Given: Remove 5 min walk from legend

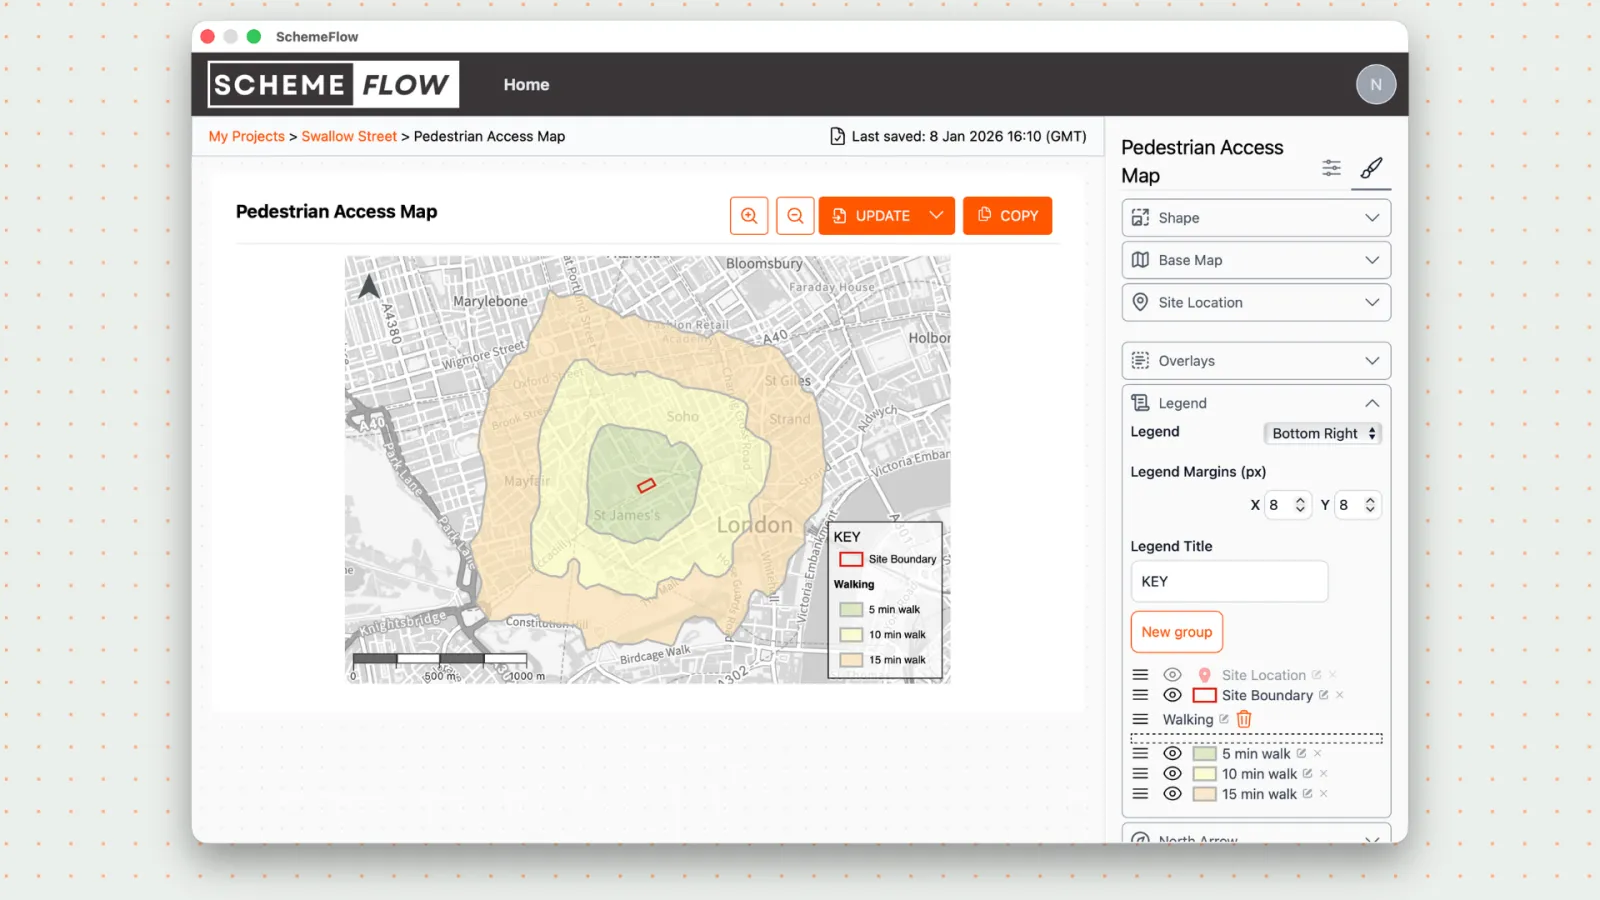Looking at the screenshot, I should click(1318, 753).
